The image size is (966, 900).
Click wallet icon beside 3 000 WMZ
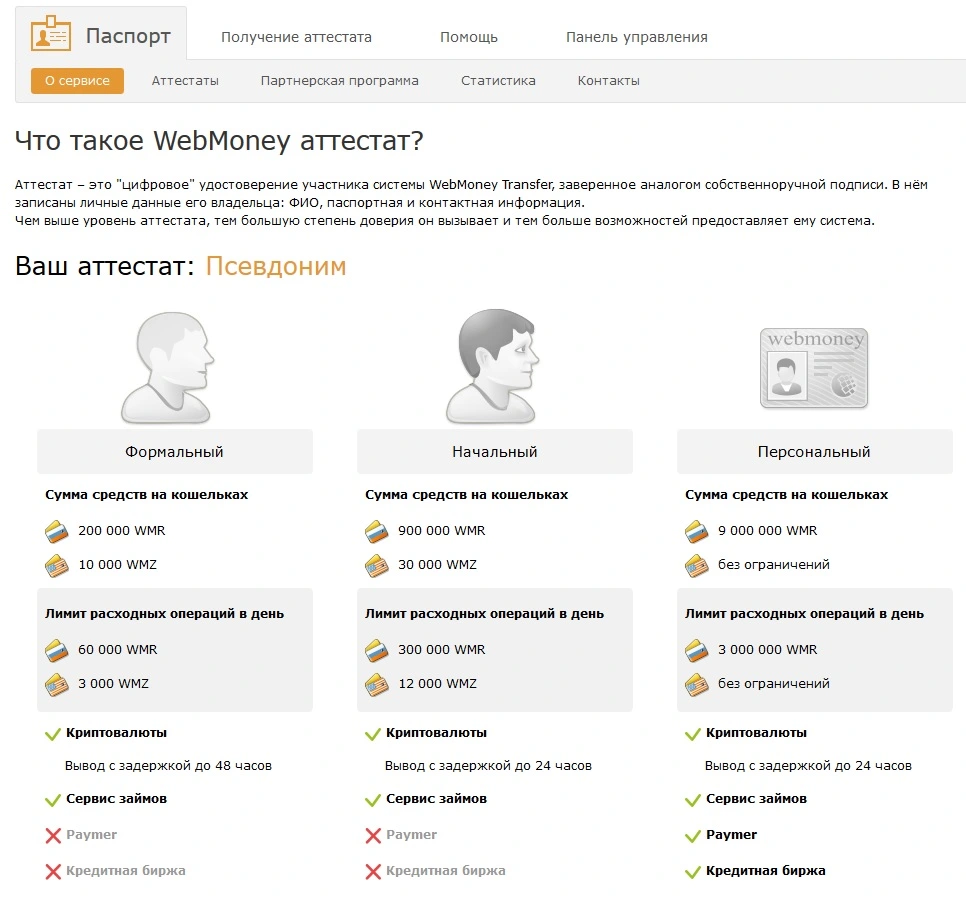(x=57, y=684)
